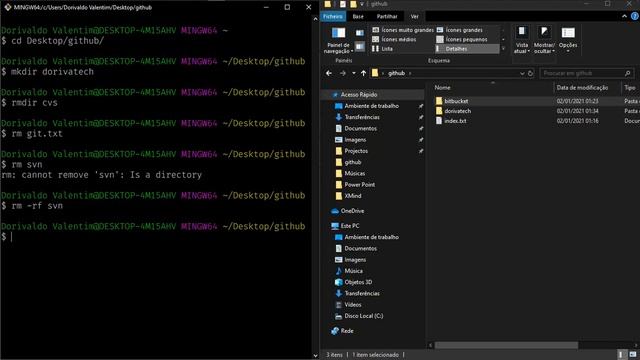Select the dorivatech folder
640x360 pixels.
(458, 111)
